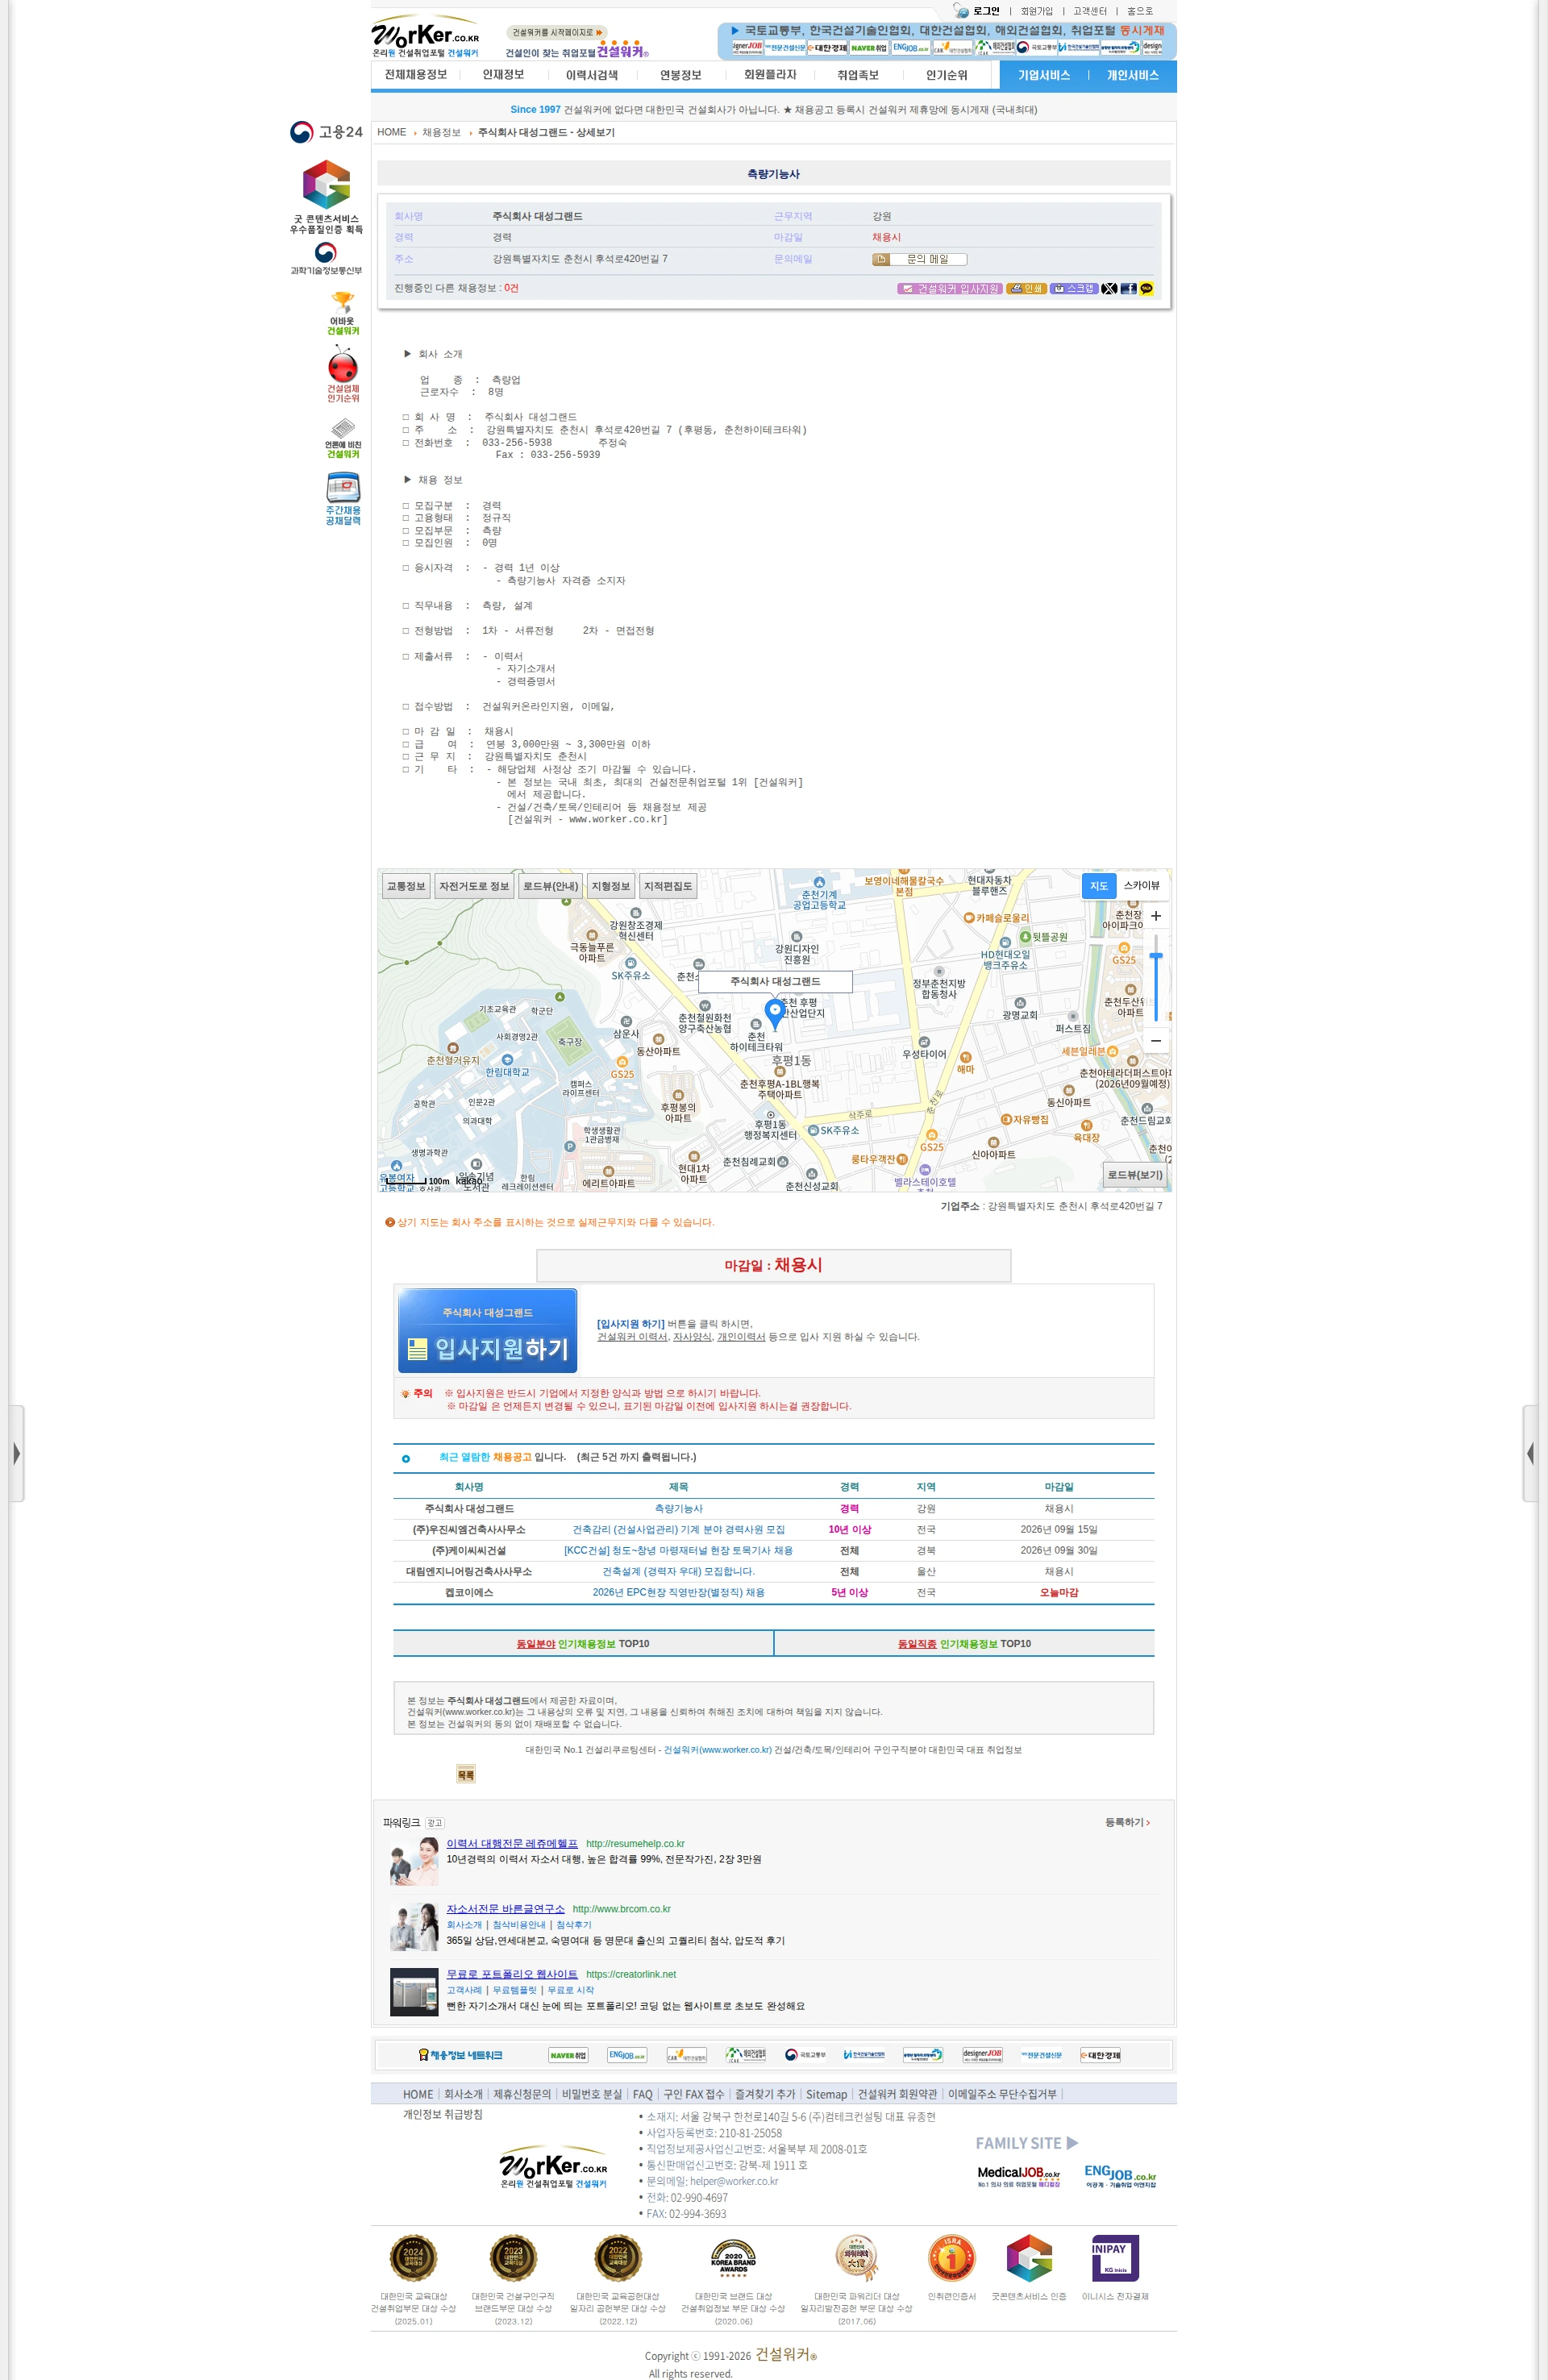Screen dimensions: 1548x2380
Task: Click the 고용24 logo in the left sidebar
Action: pyautogui.click(x=326, y=132)
